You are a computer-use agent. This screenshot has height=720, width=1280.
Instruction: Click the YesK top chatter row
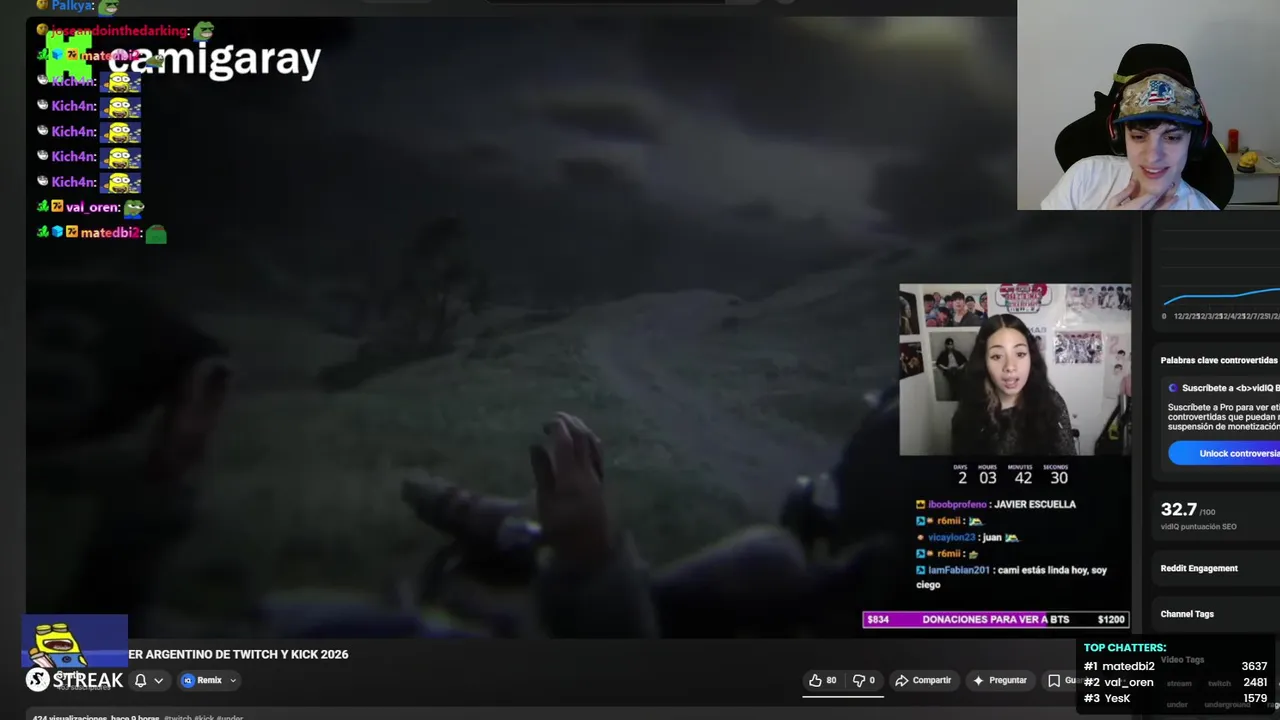1176,698
